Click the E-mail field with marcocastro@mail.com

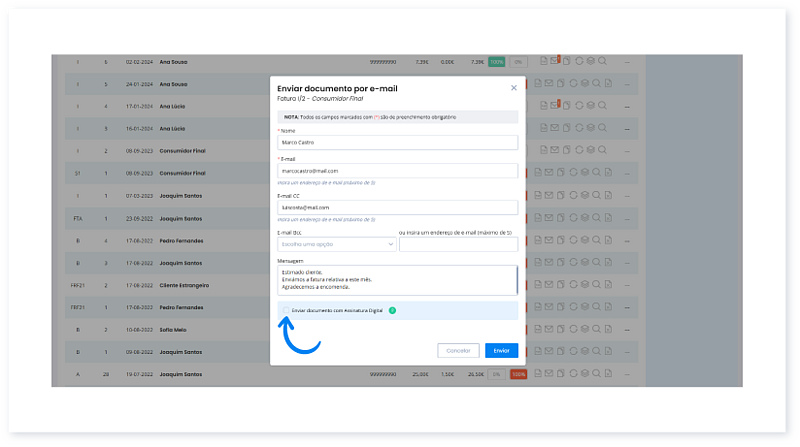pos(397,171)
